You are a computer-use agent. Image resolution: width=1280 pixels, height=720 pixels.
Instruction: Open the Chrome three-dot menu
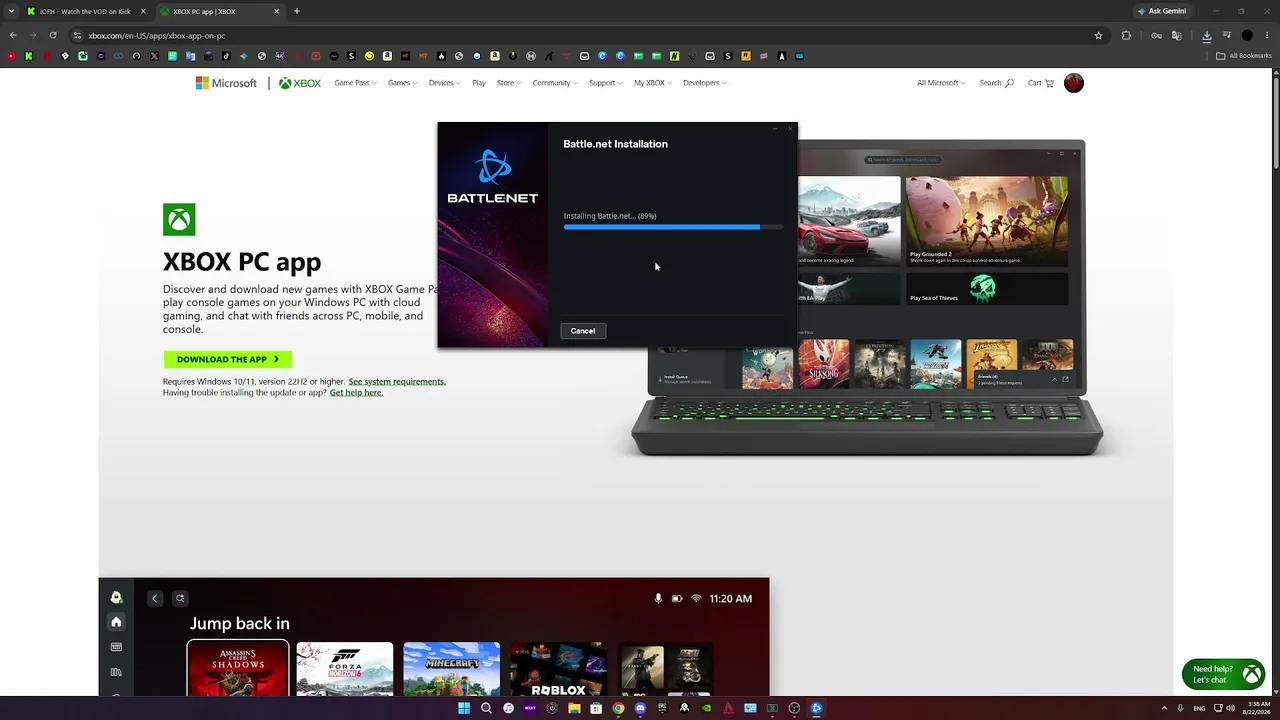coord(1267,35)
